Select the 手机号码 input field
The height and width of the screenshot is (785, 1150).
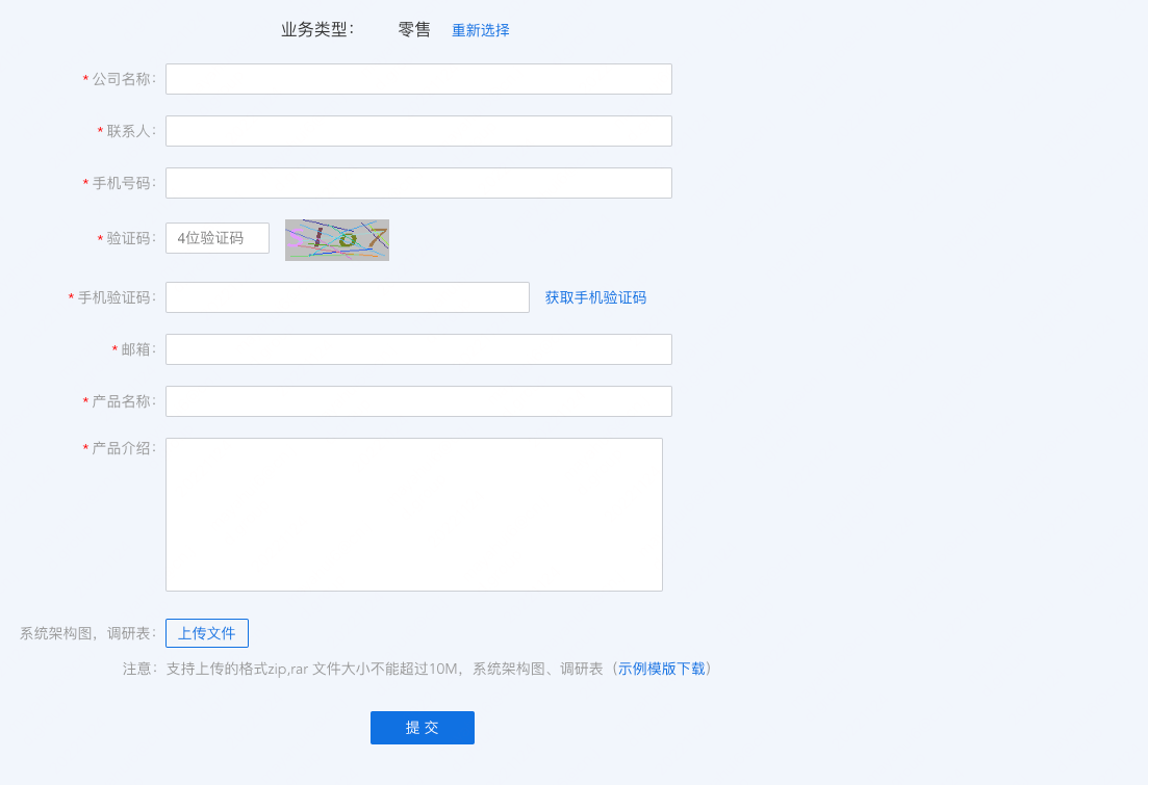coord(418,183)
